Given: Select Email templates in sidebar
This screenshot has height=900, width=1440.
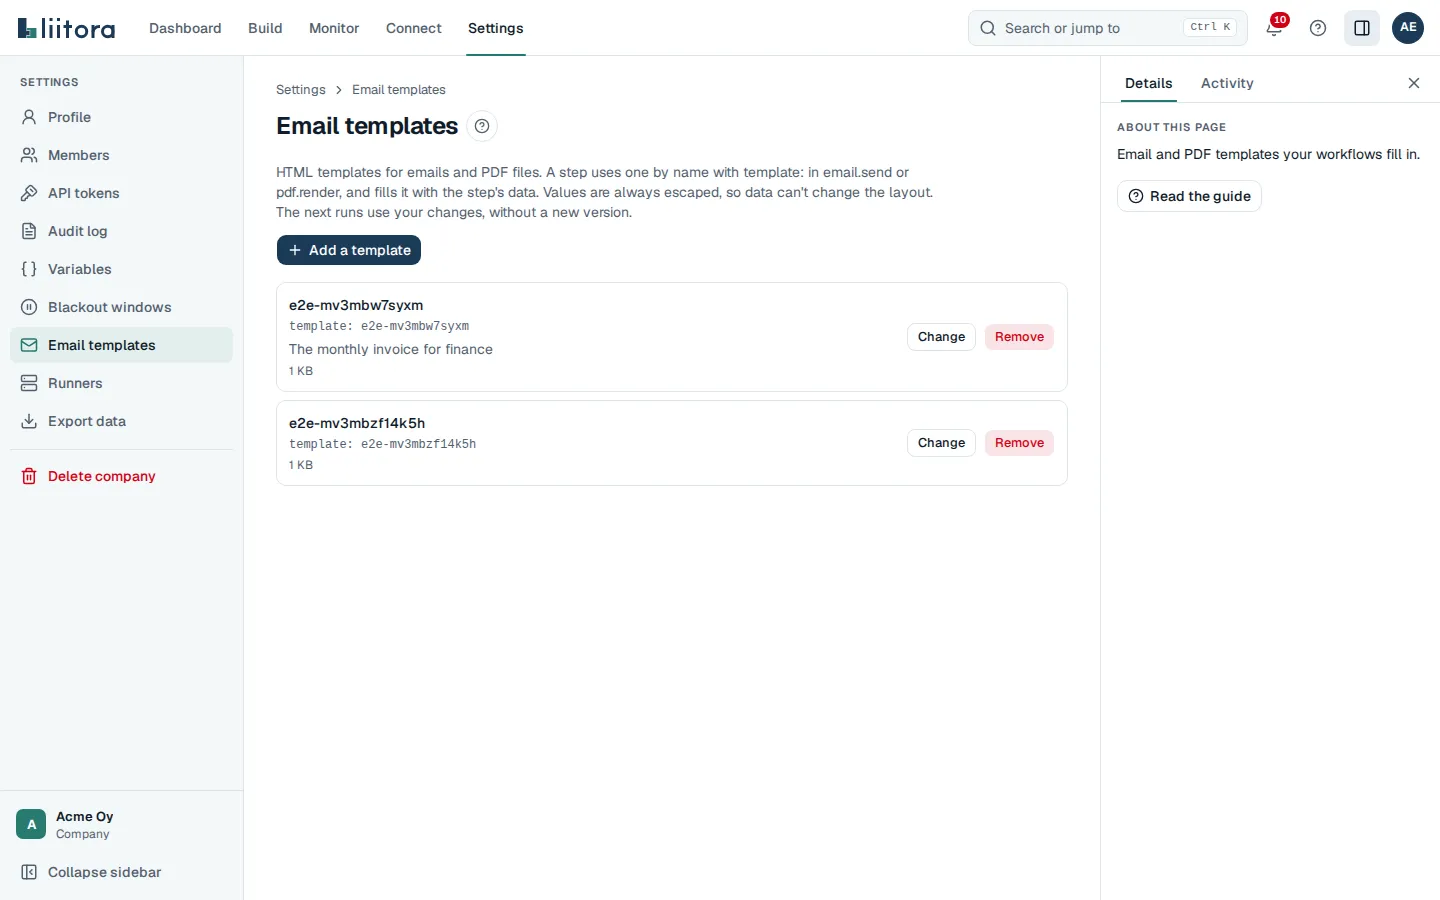Looking at the screenshot, I should point(121,345).
